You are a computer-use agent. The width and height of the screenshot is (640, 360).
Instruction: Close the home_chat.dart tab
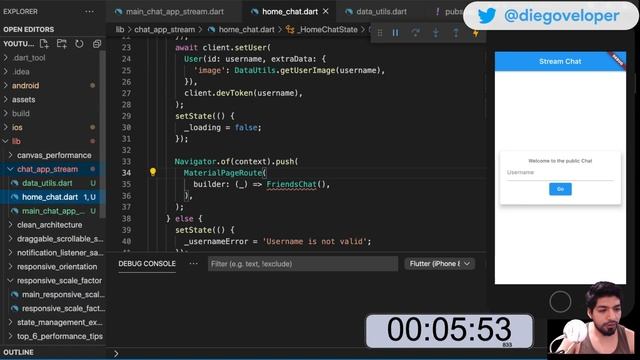(326, 11)
